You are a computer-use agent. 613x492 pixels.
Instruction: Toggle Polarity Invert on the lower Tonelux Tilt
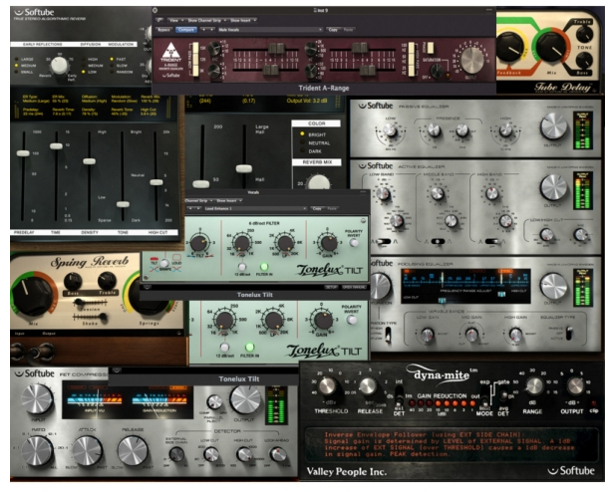click(351, 320)
